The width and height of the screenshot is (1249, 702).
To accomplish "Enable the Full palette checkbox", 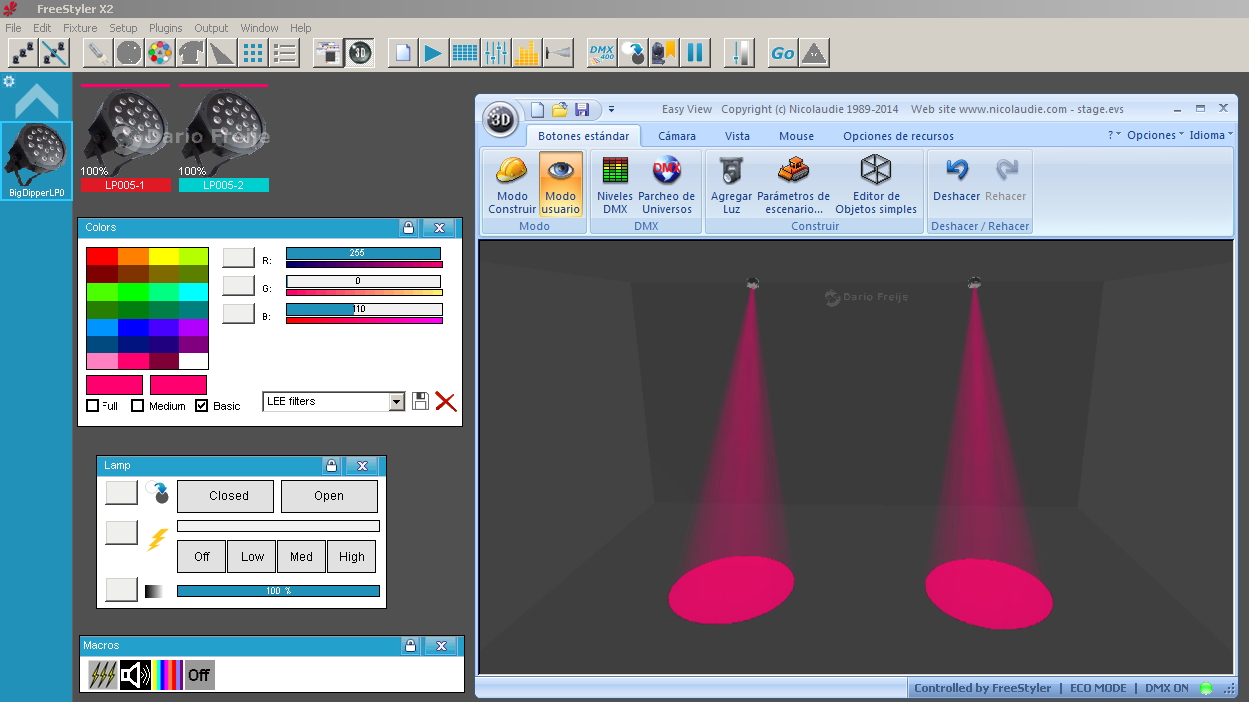I will [x=93, y=406].
